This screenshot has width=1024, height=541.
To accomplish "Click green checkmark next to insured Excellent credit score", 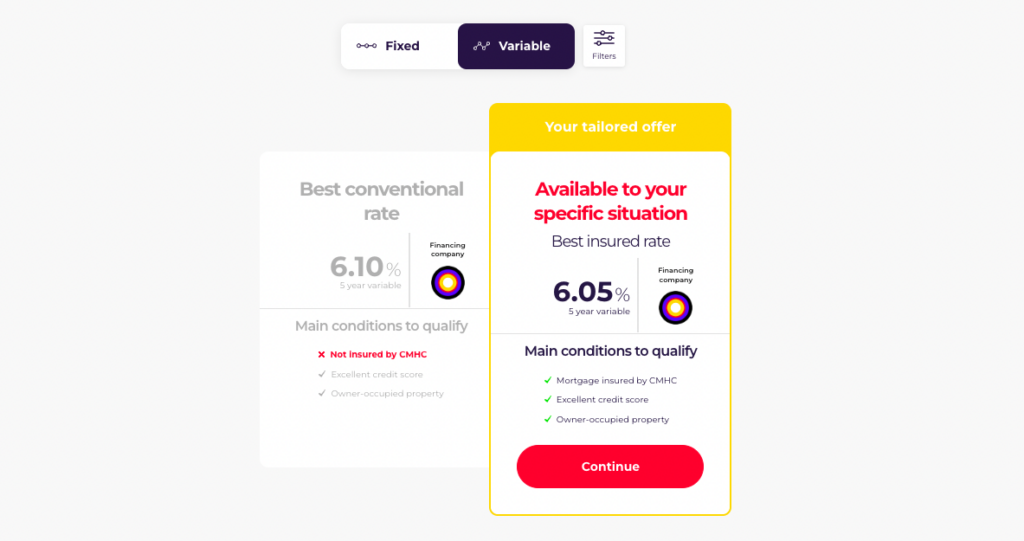I will [547, 400].
